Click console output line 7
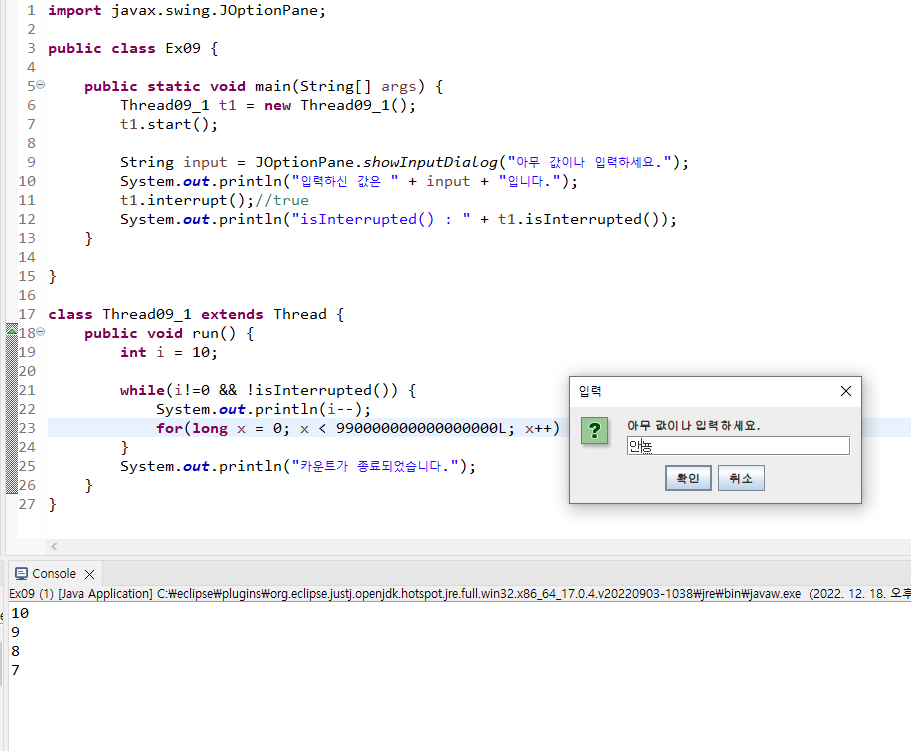Image resolution: width=911 pixels, height=751 pixels. [x=16, y=670]
